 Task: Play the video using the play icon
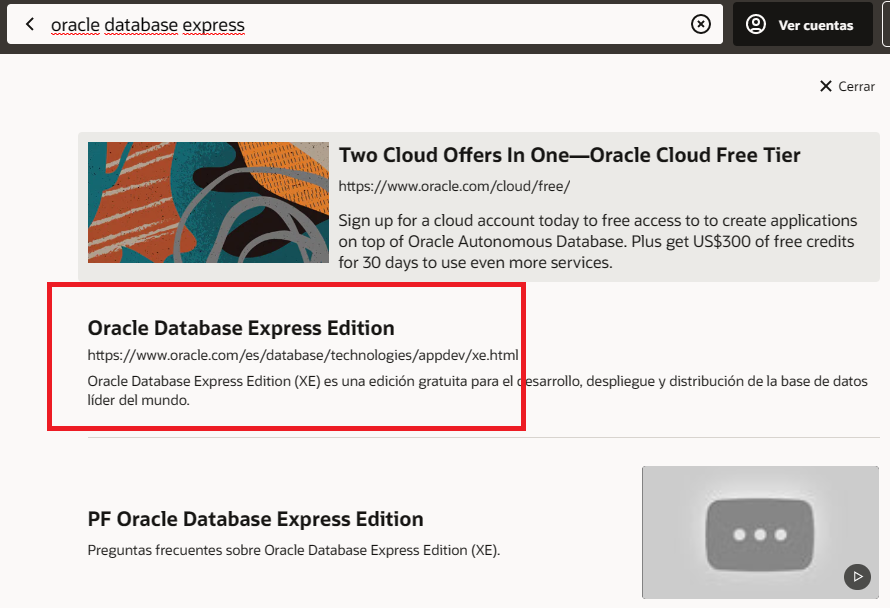click(x=857, y=577)
